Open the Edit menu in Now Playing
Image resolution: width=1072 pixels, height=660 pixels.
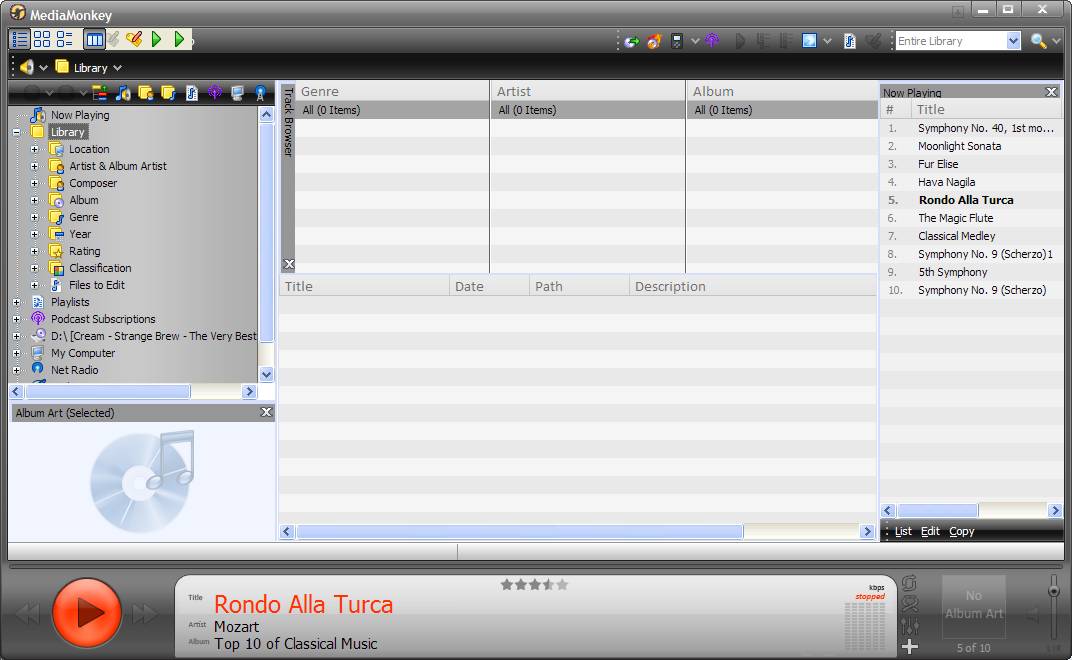coord(930,531)
